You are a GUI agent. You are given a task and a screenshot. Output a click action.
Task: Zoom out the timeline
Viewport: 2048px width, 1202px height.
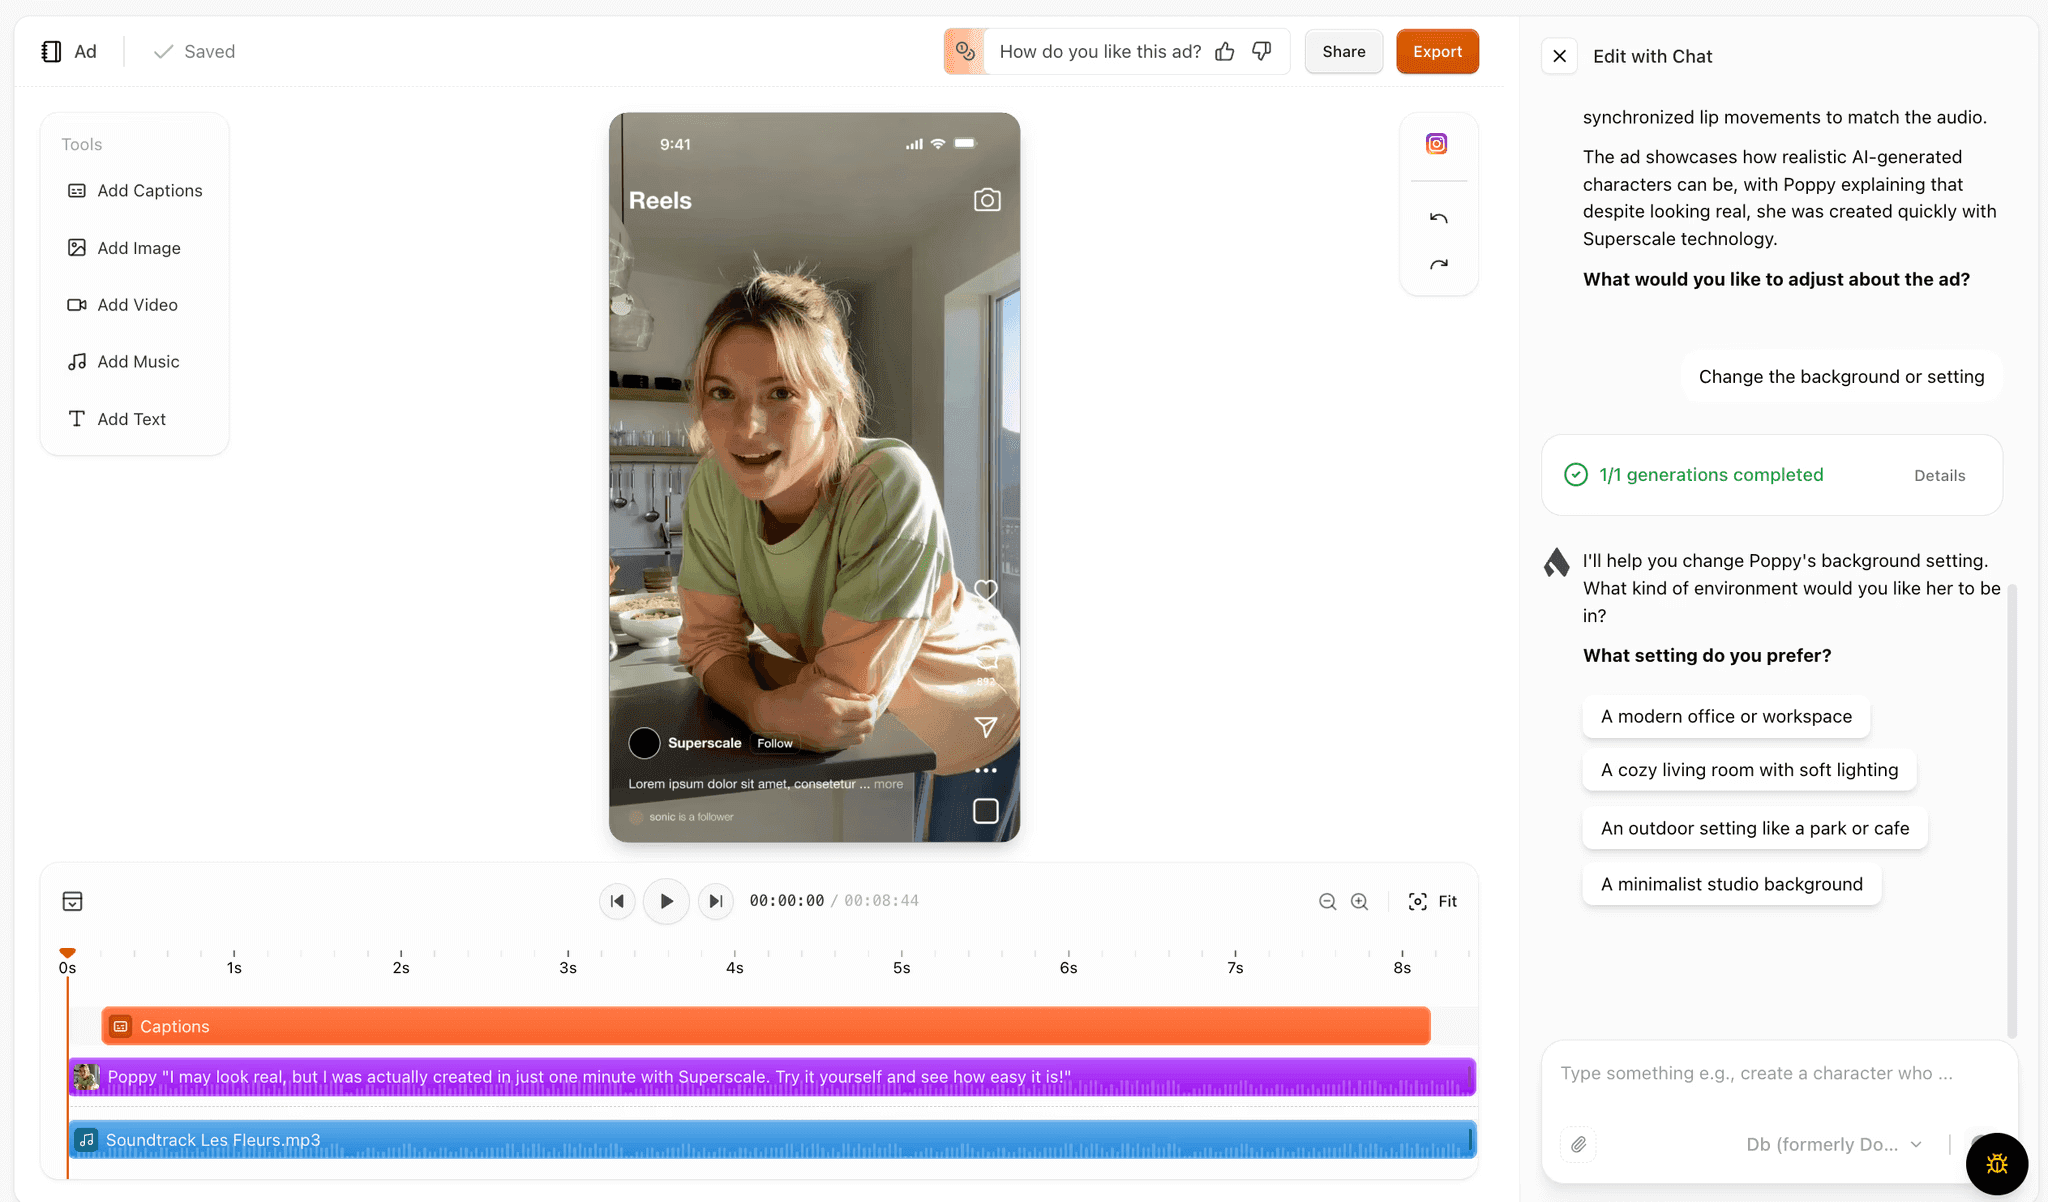[x=1327, y=902]
